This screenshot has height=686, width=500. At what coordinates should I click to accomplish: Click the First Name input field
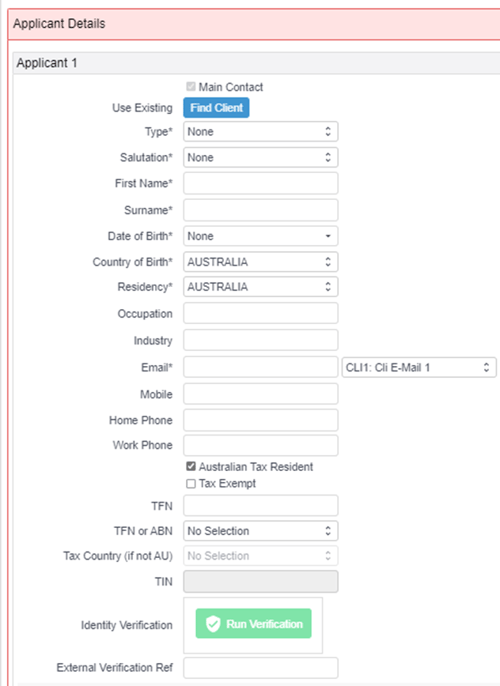pyautogui.click(x=260, y=183)
